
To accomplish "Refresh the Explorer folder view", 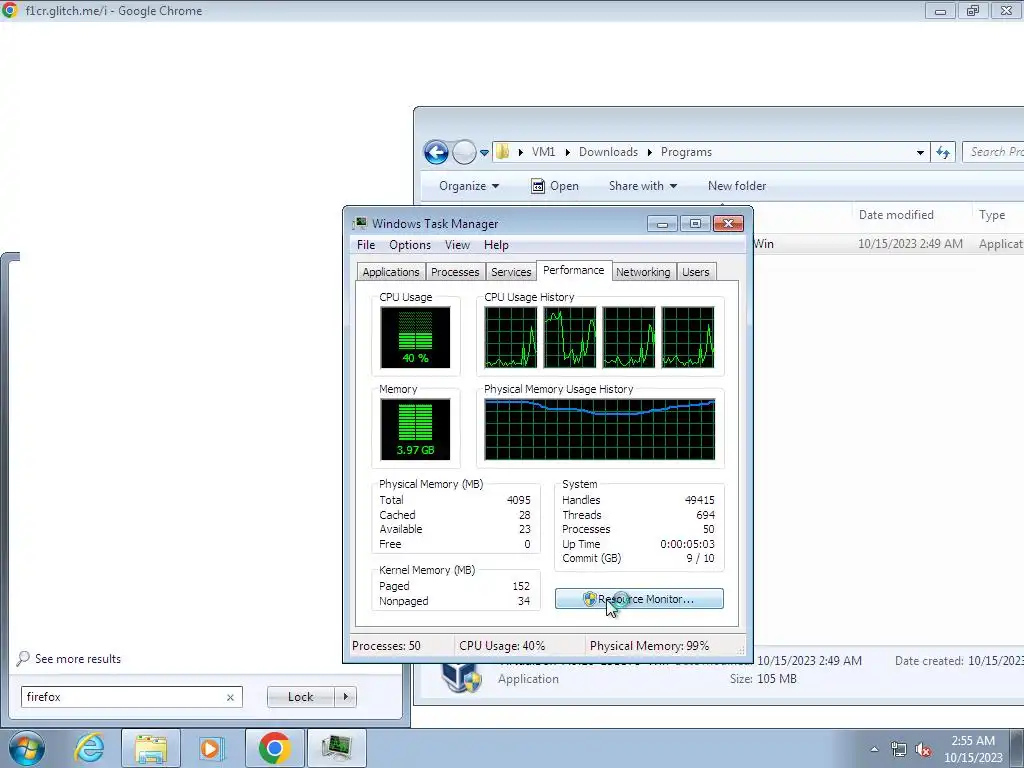I will tap(943, 153).
